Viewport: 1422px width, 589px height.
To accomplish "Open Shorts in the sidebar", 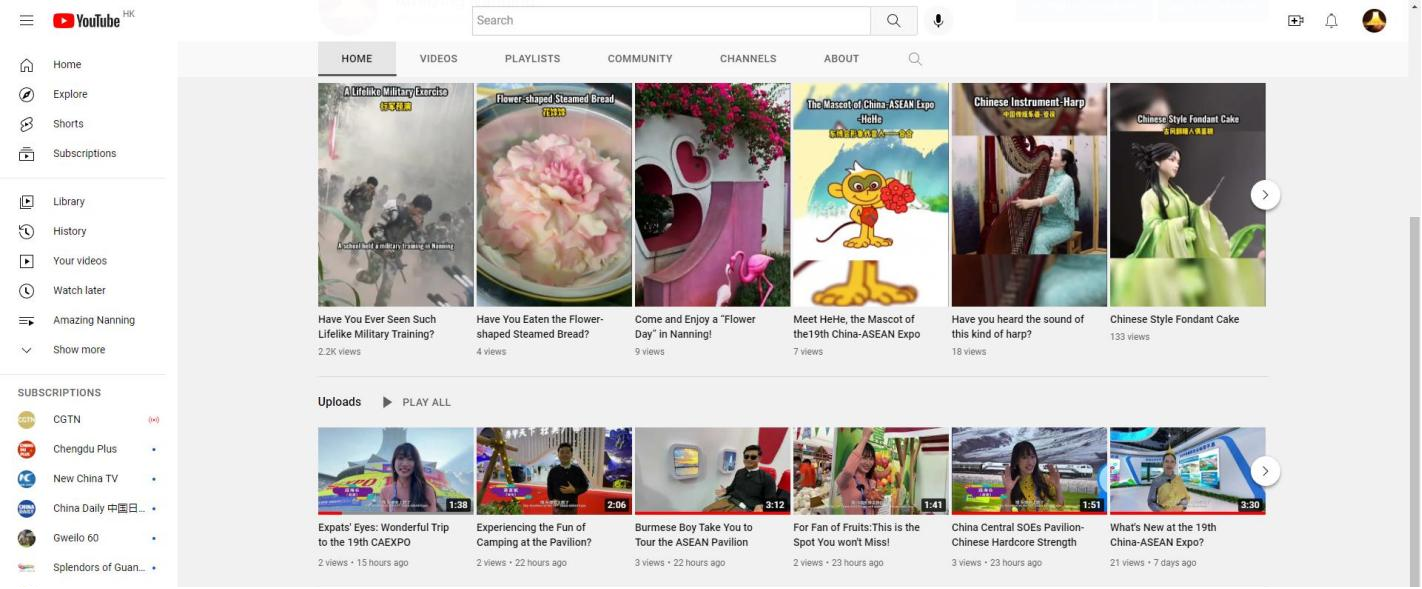I will point(68,124).
